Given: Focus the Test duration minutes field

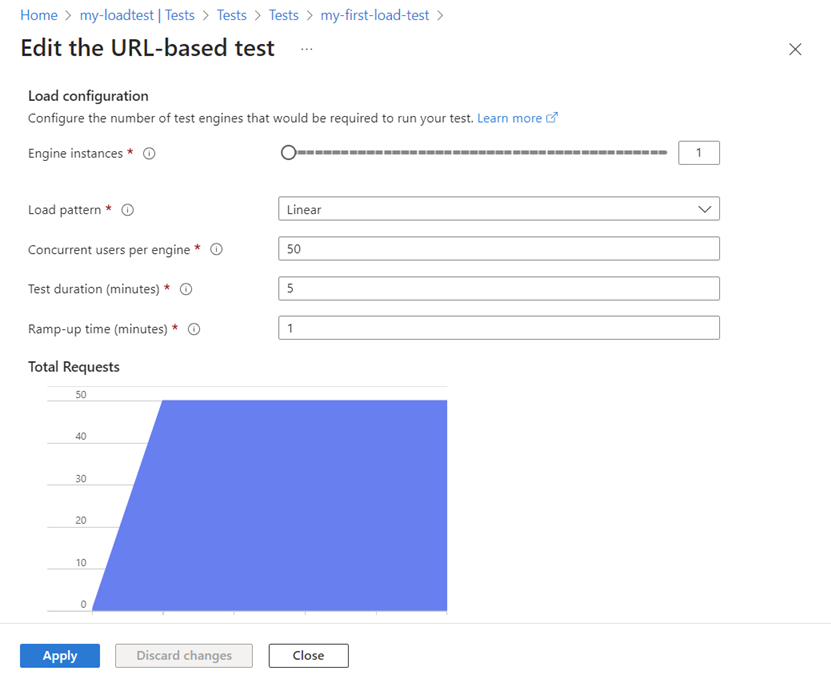Looking at the screenshot, I should [498, 289].
